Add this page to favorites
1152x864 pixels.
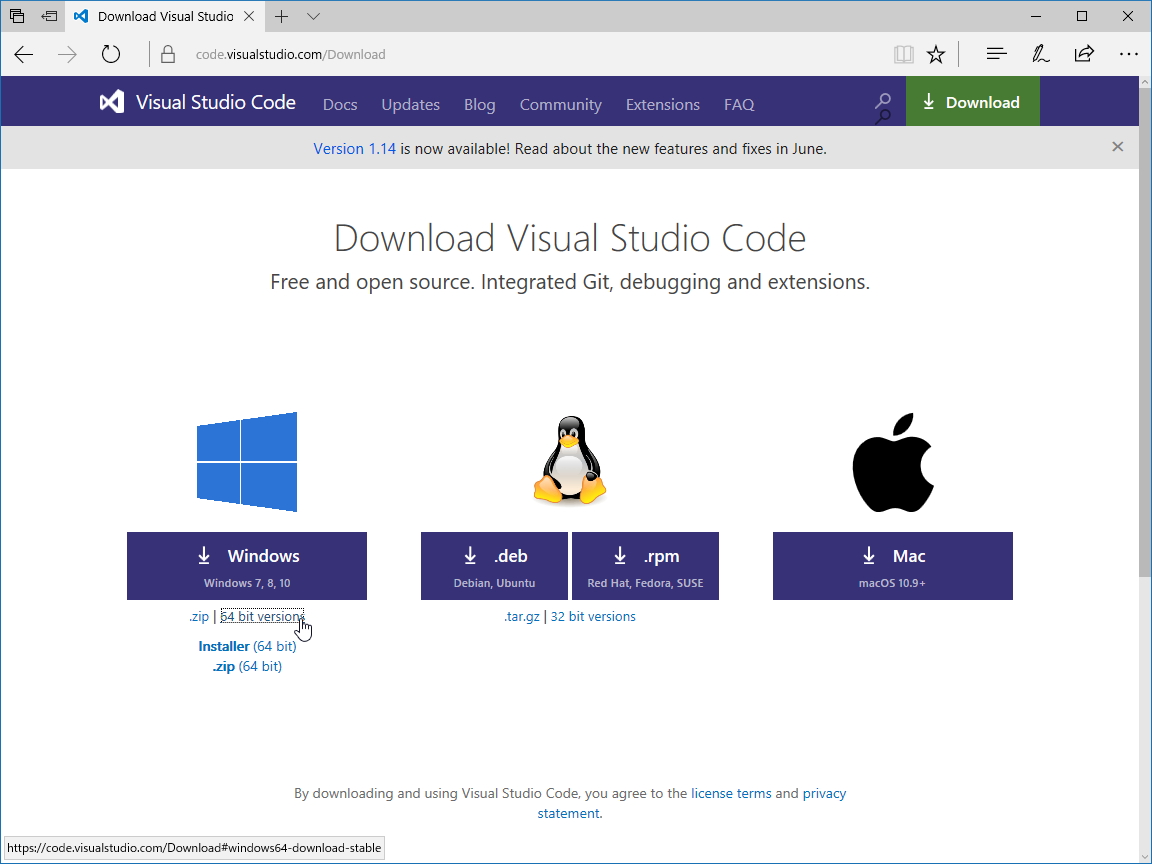point(936,54)
